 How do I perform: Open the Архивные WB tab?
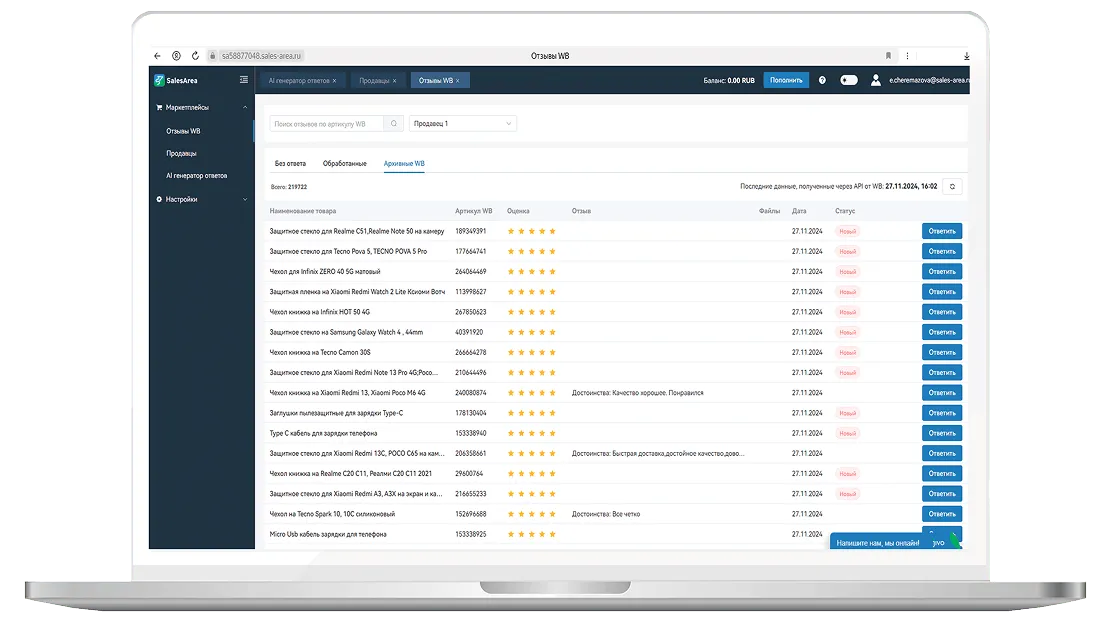tap(404, 164)
